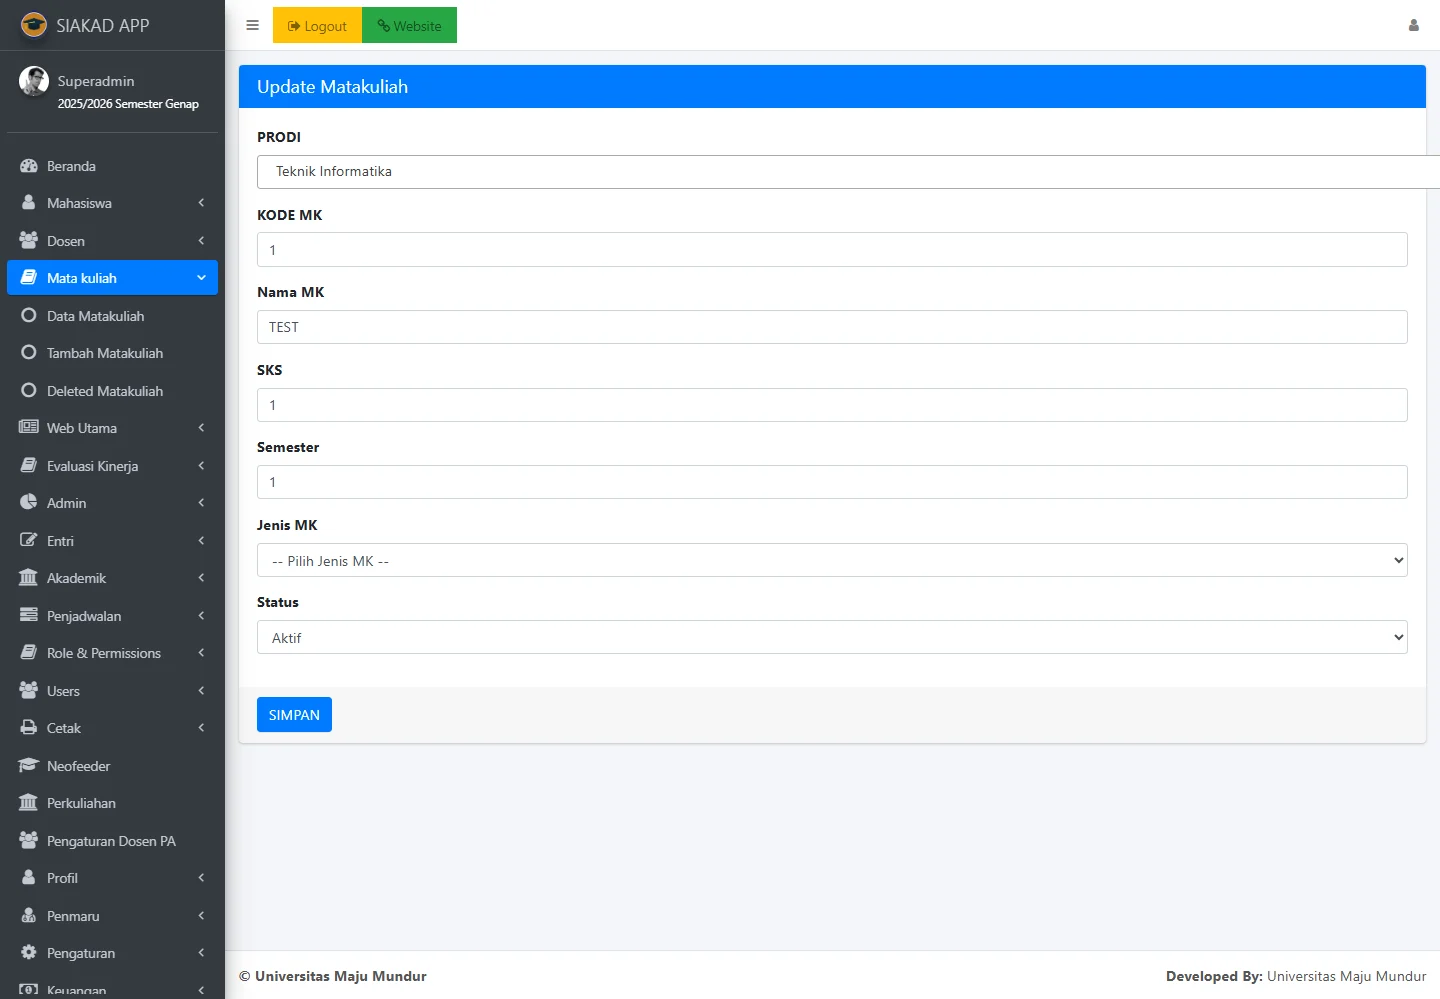
Task: Click the green Website button
Action: [409, 25]
